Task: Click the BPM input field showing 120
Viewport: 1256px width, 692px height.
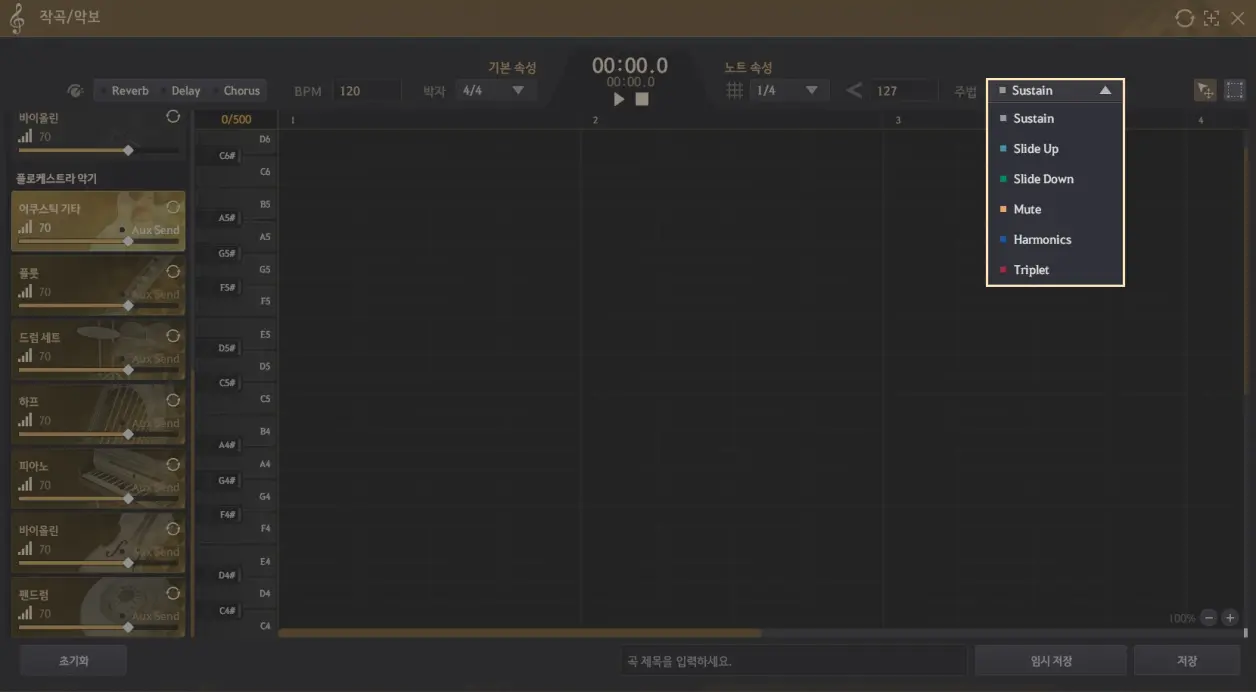Action: [366, 90]
